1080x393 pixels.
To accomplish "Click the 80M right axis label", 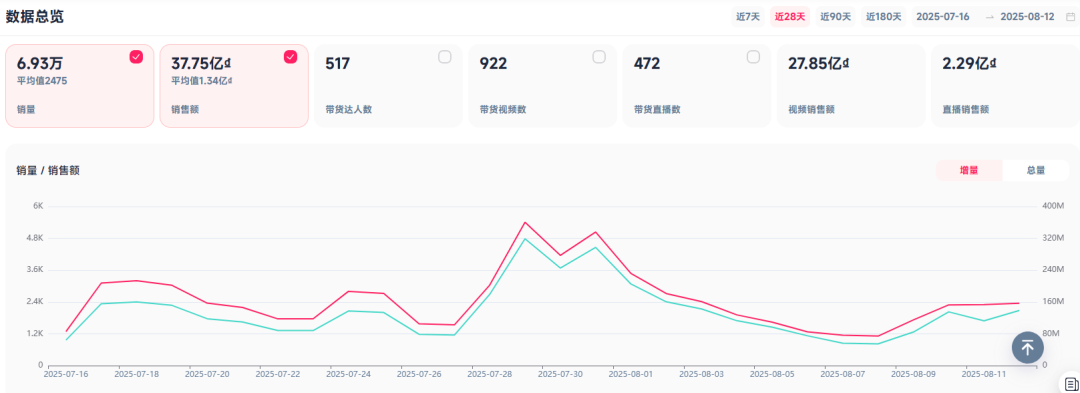I will point(1052,333).
